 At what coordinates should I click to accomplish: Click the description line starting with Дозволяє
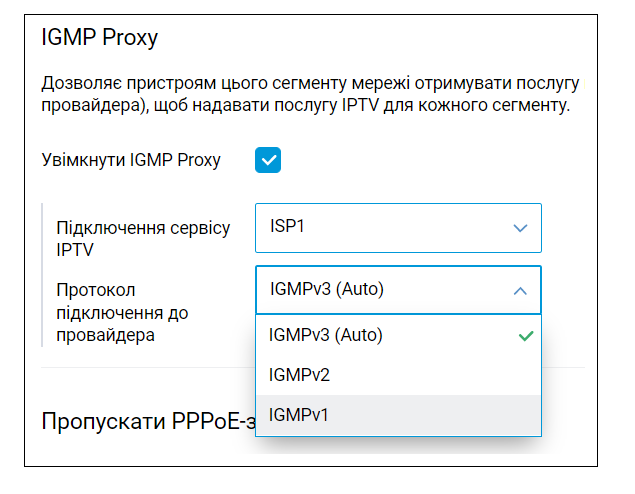click(x=313, y=83)
